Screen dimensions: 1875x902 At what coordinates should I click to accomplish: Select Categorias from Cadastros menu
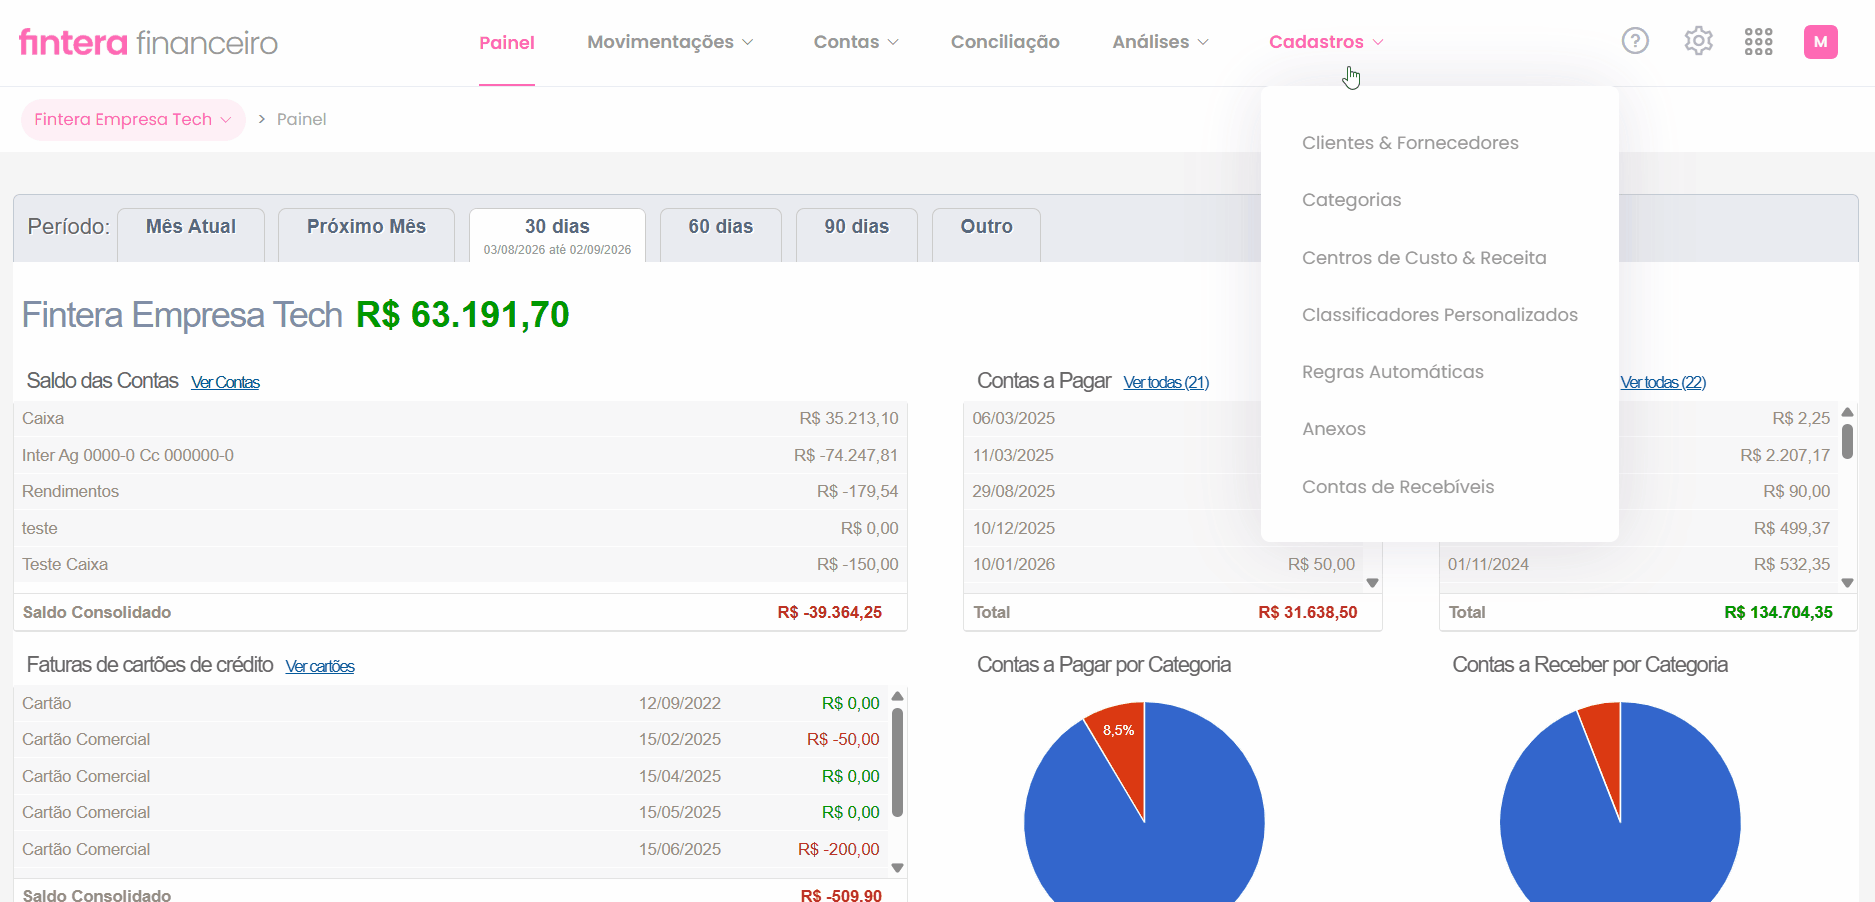(x=1351, y=200)
